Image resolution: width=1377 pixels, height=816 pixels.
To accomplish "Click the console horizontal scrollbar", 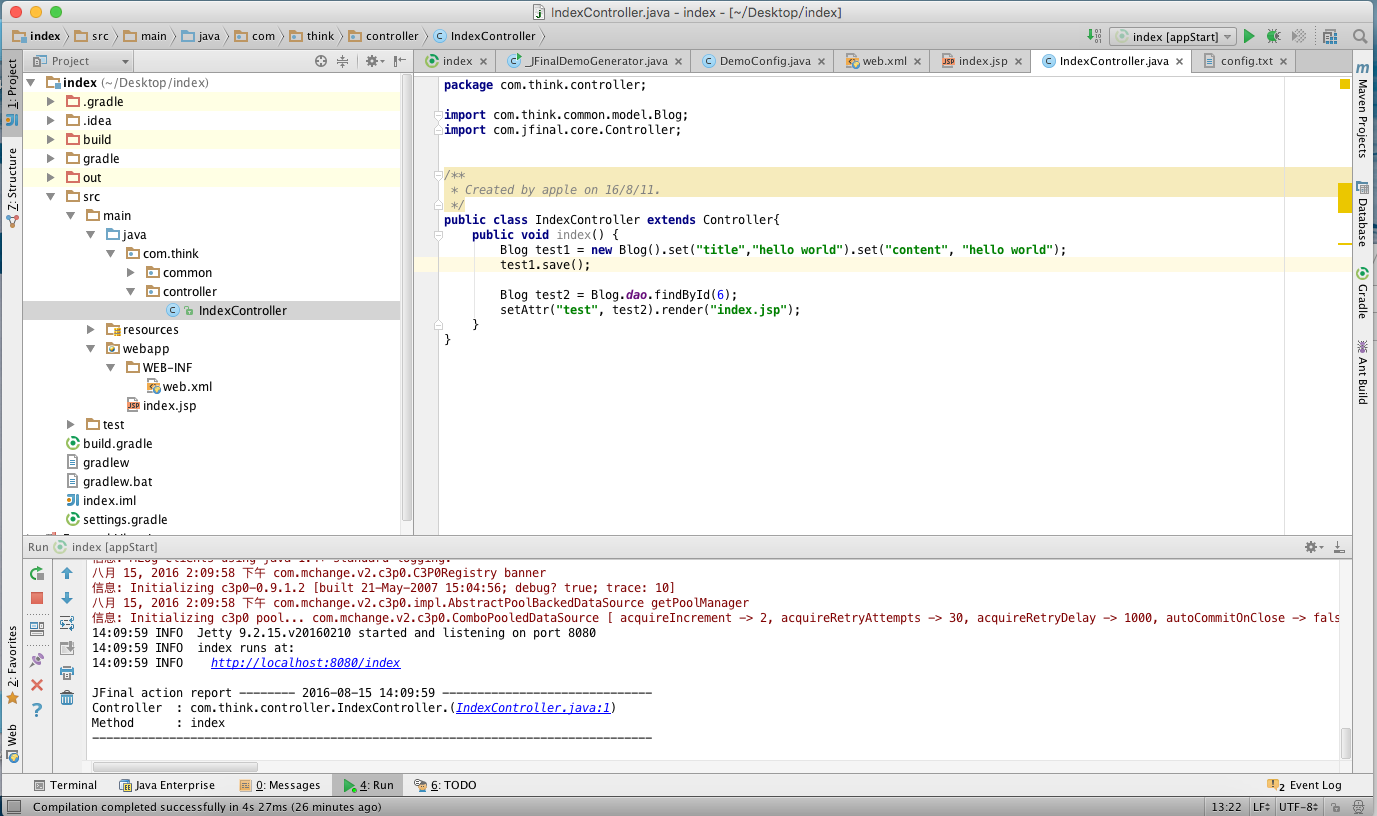I will click(175, 767).
